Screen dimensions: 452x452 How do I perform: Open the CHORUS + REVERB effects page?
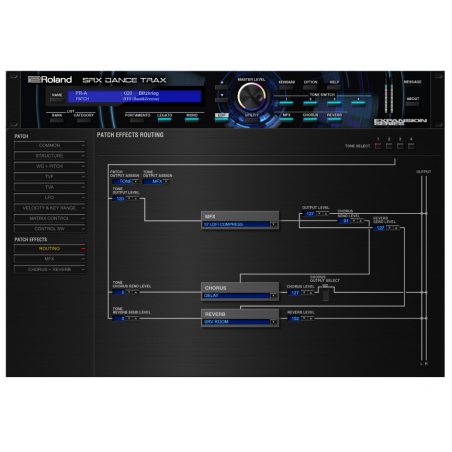click(x=50, y=269)
